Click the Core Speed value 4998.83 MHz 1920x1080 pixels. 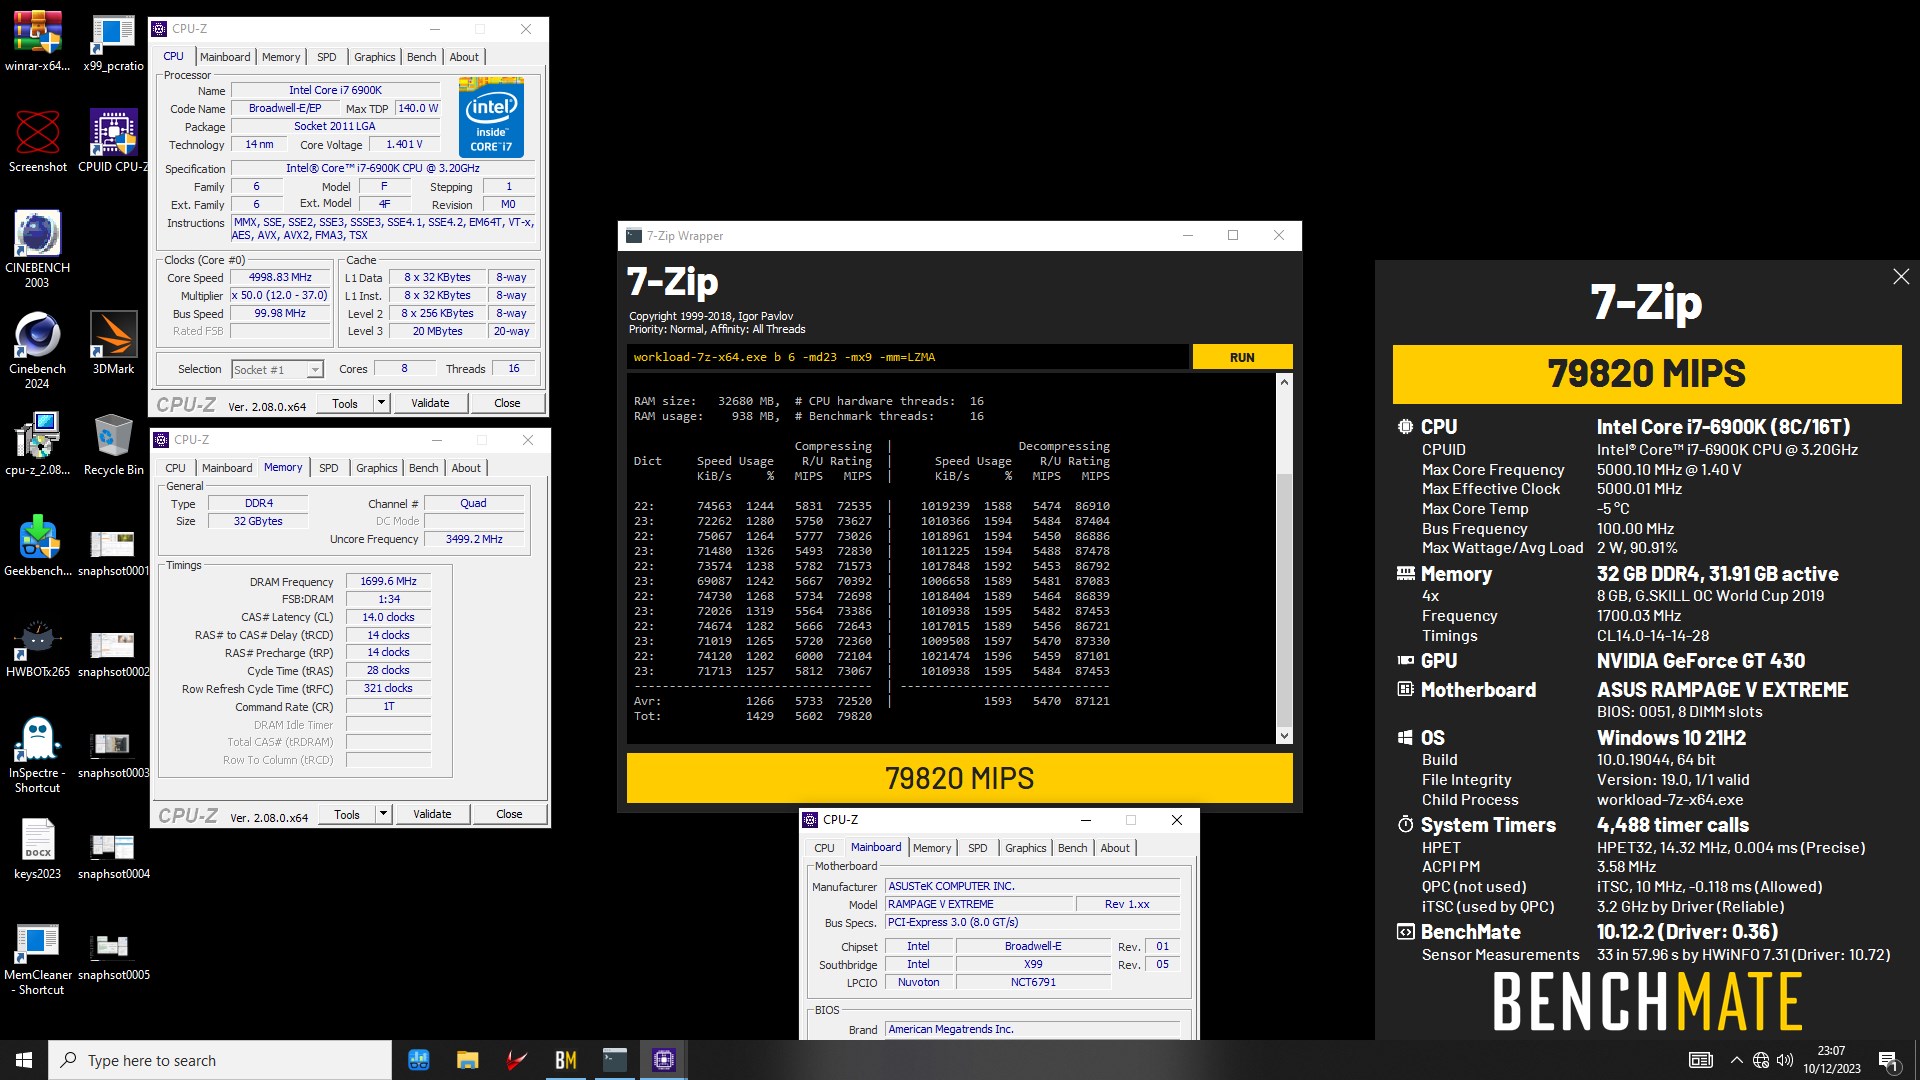(x=280, y=278)
